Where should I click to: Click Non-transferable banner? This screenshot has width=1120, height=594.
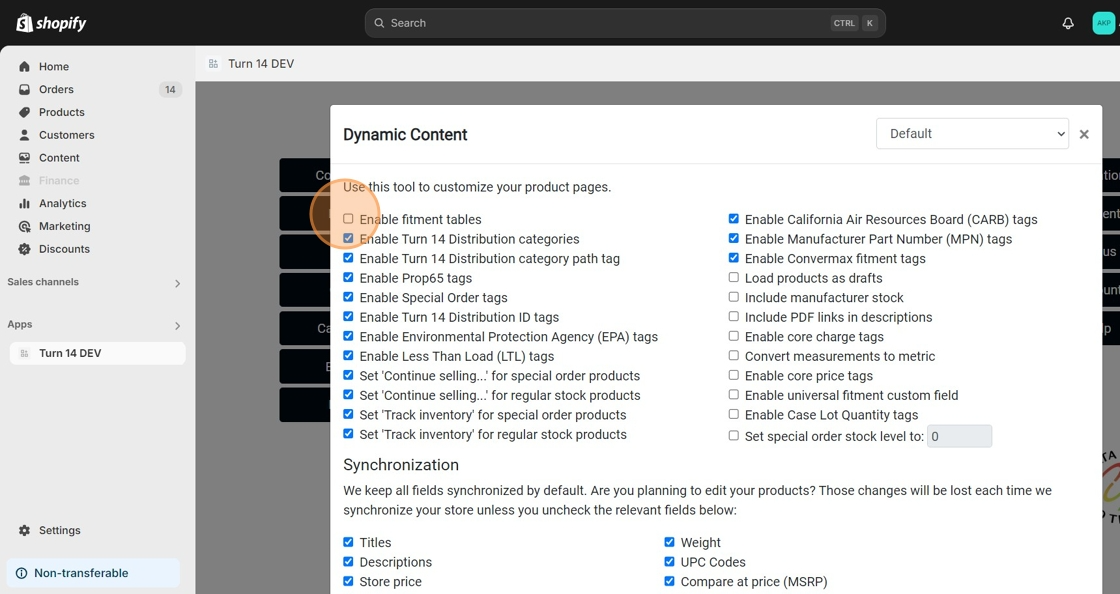93,573
